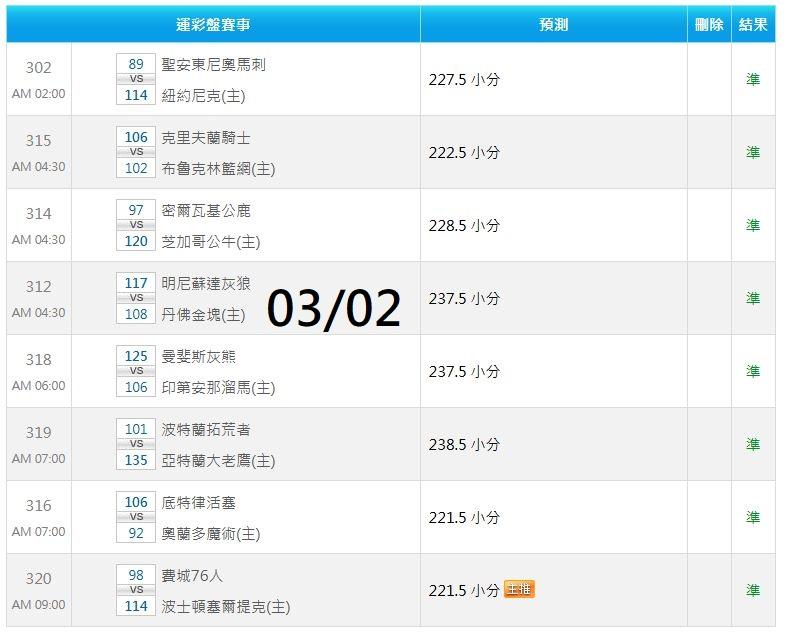Click the VS icon between scores 89 and 114

tap(137, 79)
